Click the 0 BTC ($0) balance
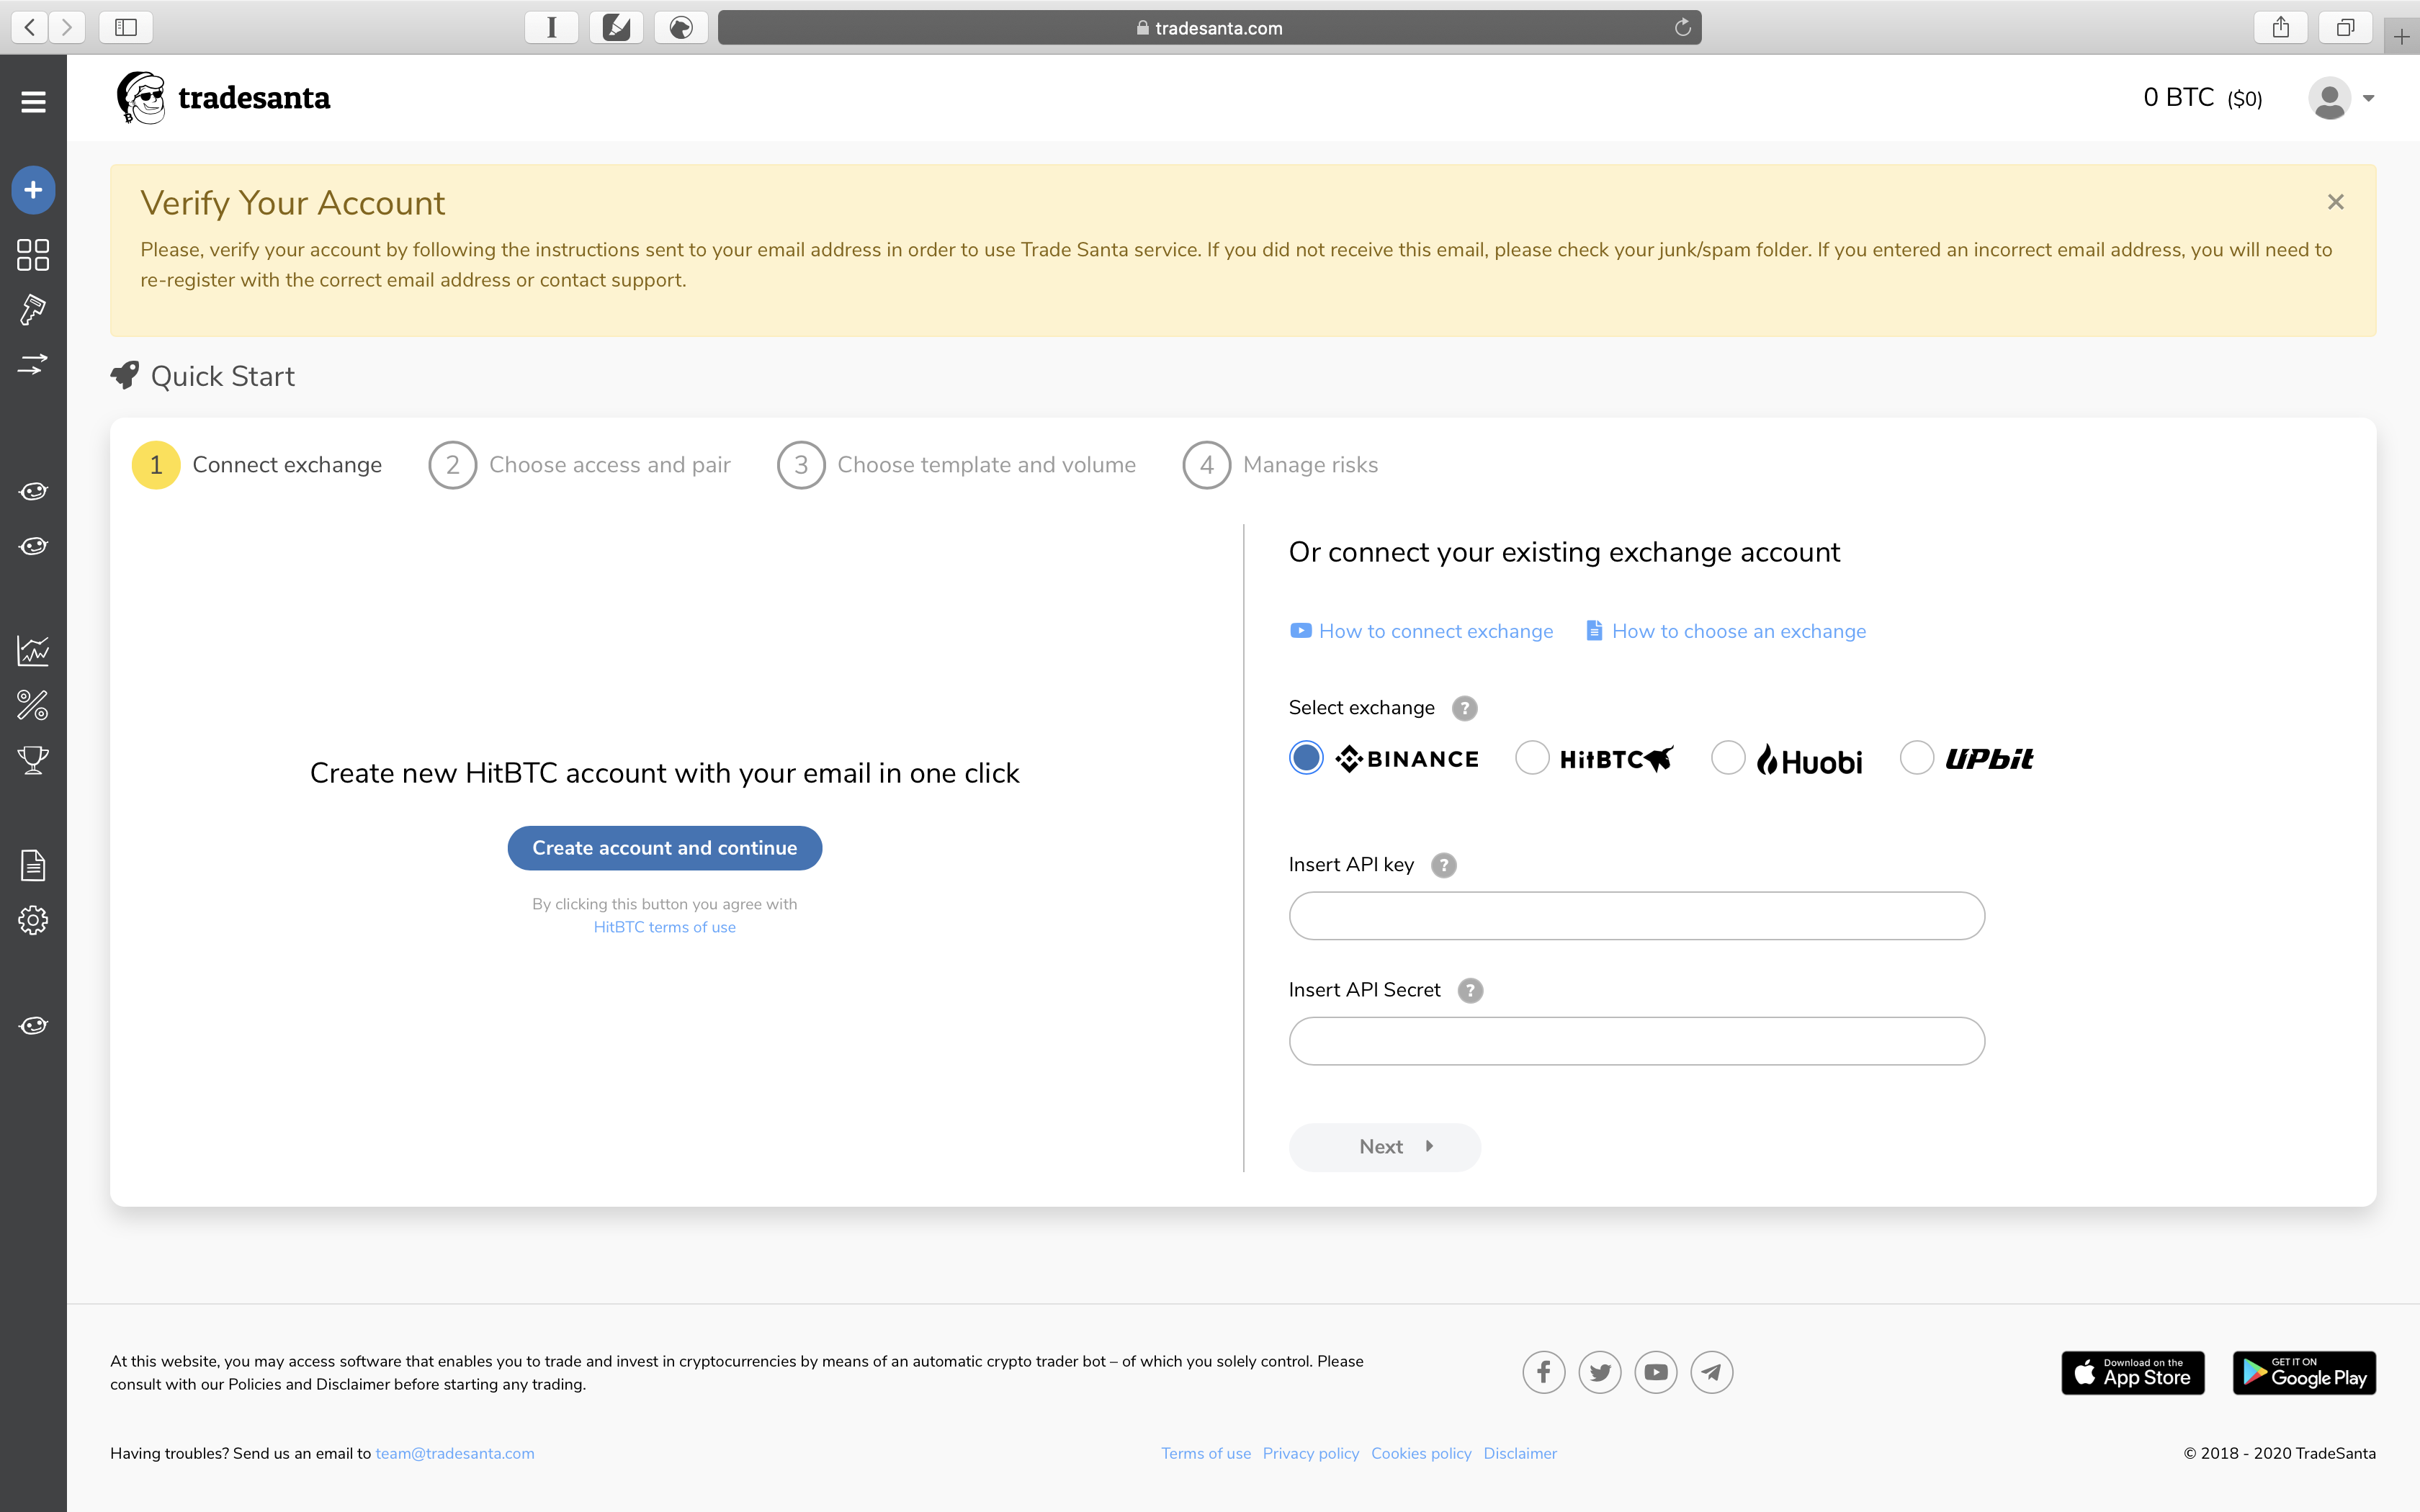The width and height of the screenshot is (2420, 1512). [2202, 98]
